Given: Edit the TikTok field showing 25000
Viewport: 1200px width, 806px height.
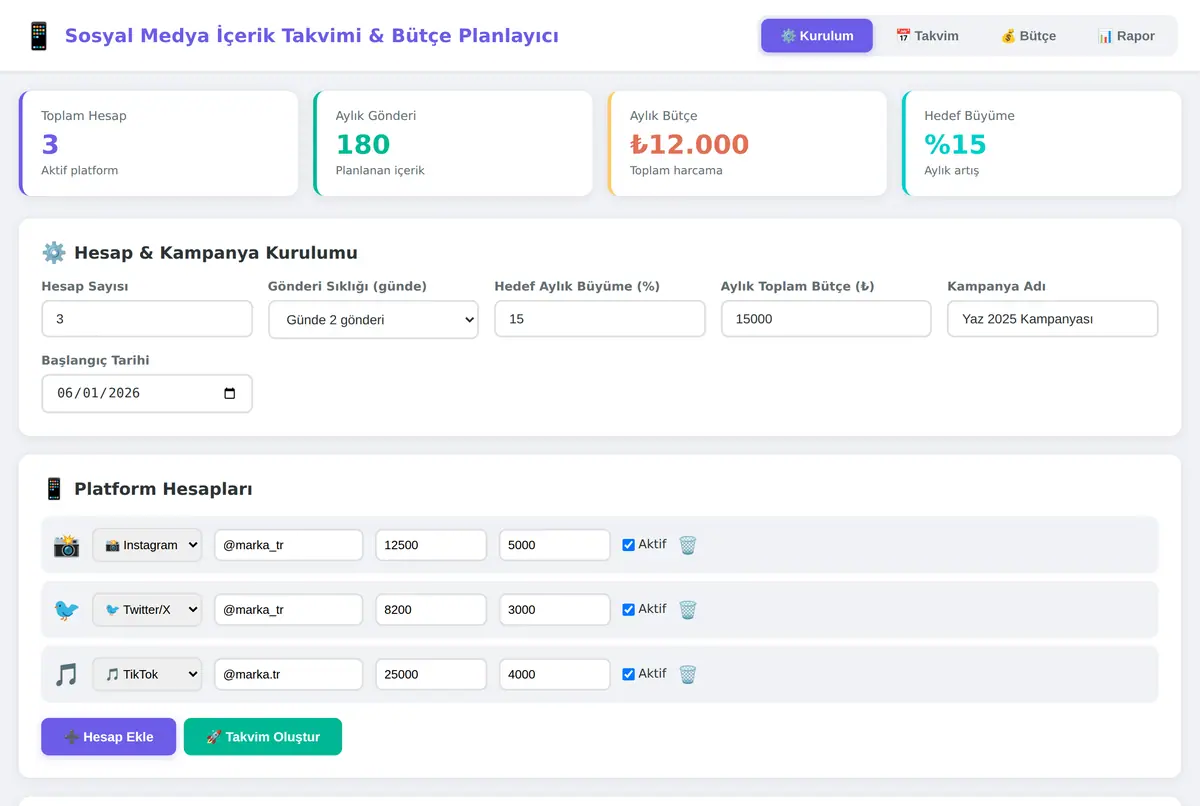Looking at the screenshot, I should pos(431,674).
